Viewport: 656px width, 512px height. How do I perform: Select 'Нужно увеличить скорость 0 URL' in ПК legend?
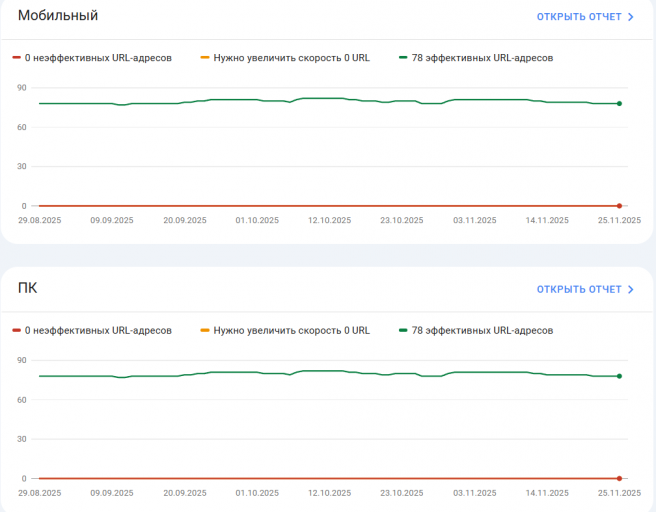[291, 331]
